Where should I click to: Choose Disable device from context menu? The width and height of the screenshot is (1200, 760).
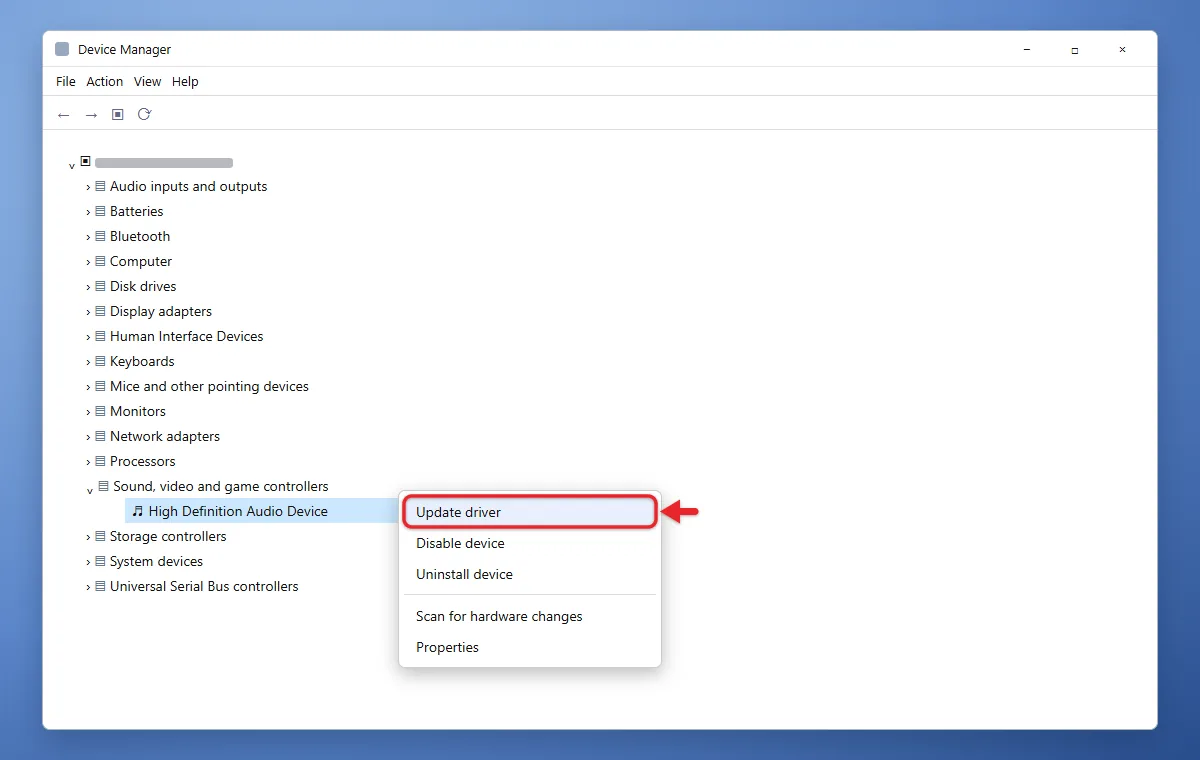click(530, 543)
